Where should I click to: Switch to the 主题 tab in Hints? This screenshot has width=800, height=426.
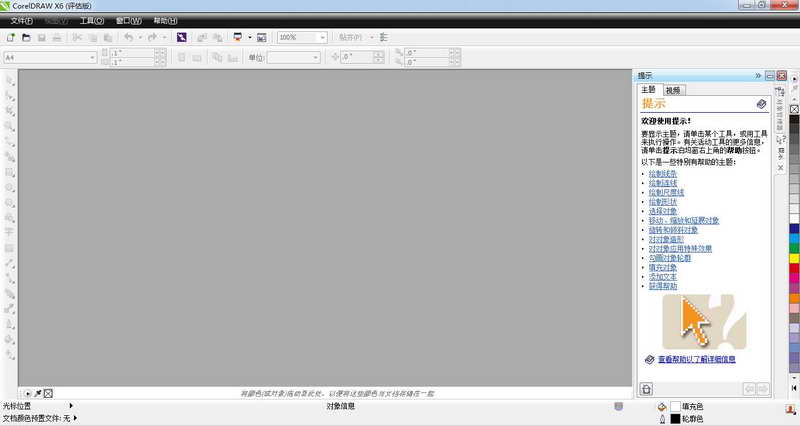(649, 90)
